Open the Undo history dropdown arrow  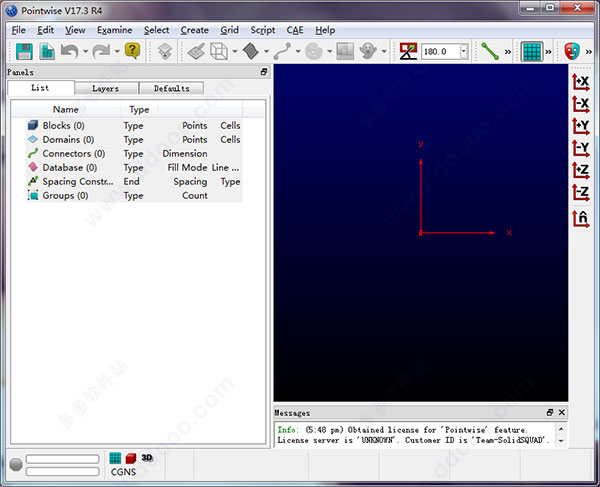[x=85, y=51]
